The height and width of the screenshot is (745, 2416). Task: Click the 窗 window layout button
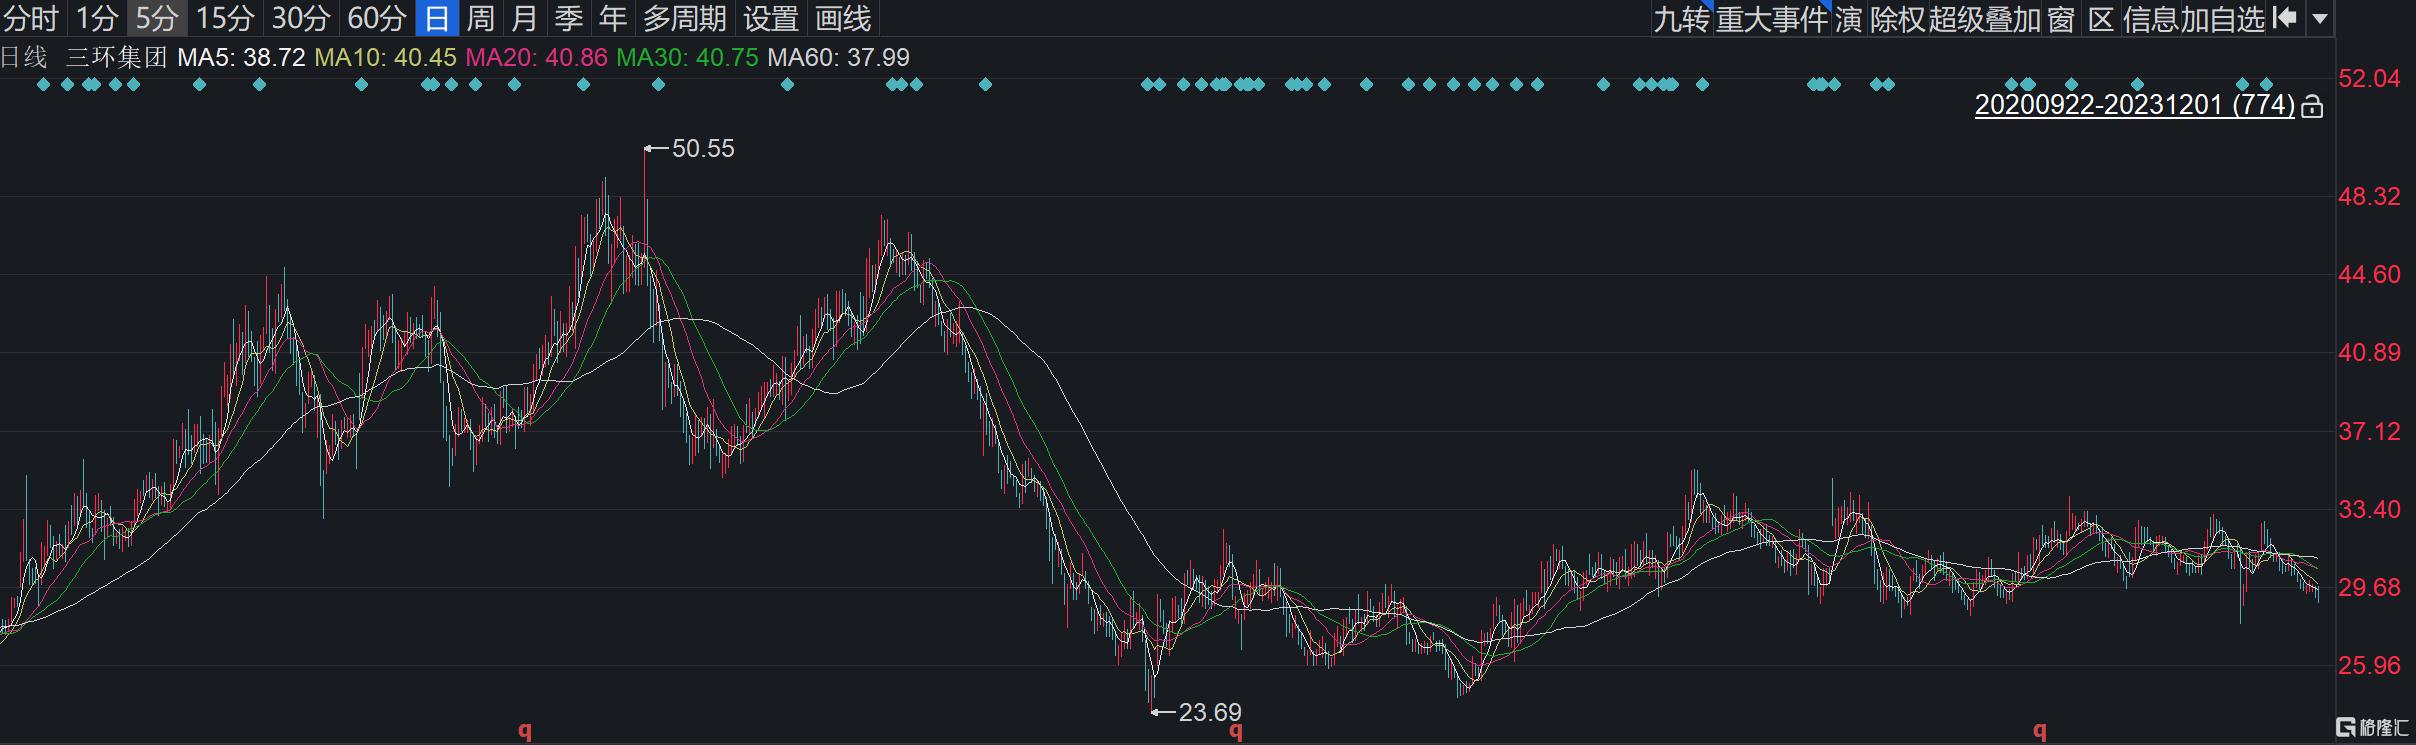(x=2061, y=18)
